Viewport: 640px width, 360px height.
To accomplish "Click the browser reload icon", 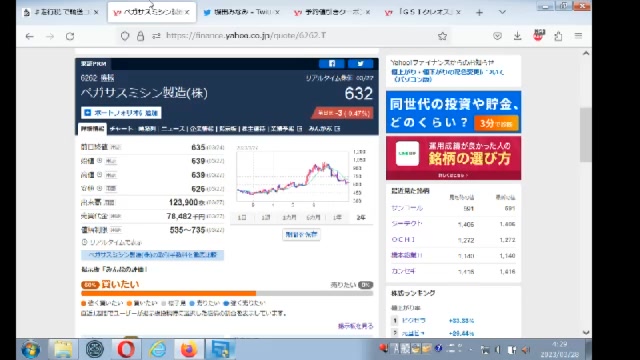I will (x=70, y=36).
